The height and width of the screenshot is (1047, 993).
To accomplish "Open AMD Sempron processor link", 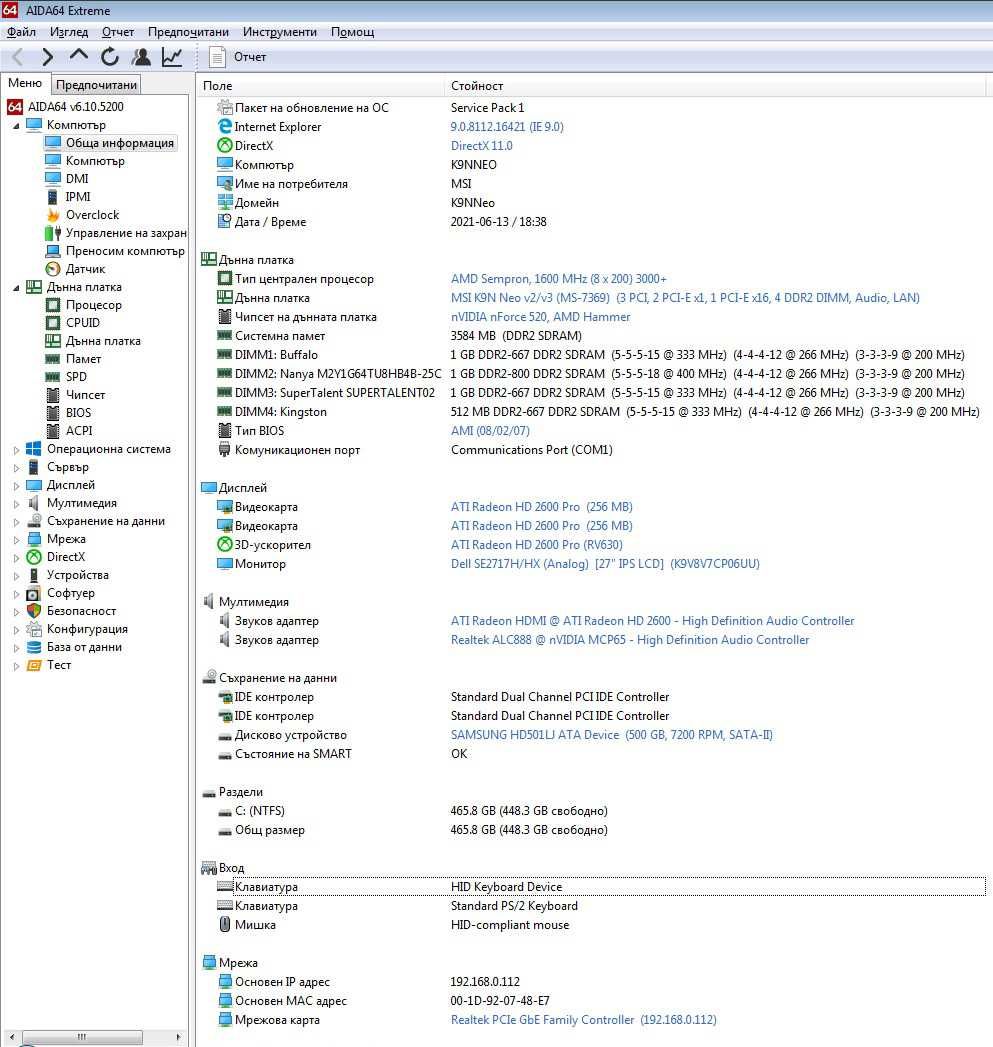I will tap(558, 279).
